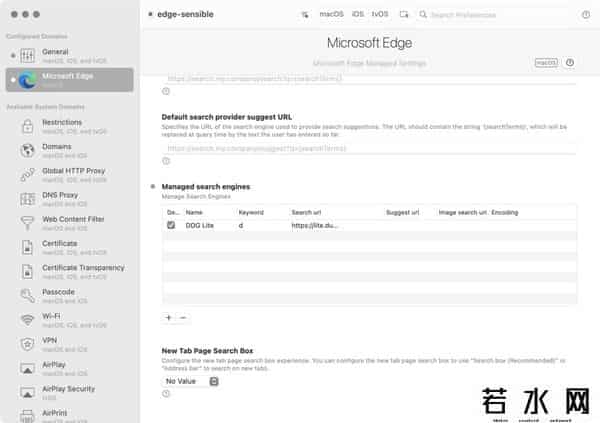Open the VPN payload
Viewport: 600px width, 423px height.
[70, 344]
